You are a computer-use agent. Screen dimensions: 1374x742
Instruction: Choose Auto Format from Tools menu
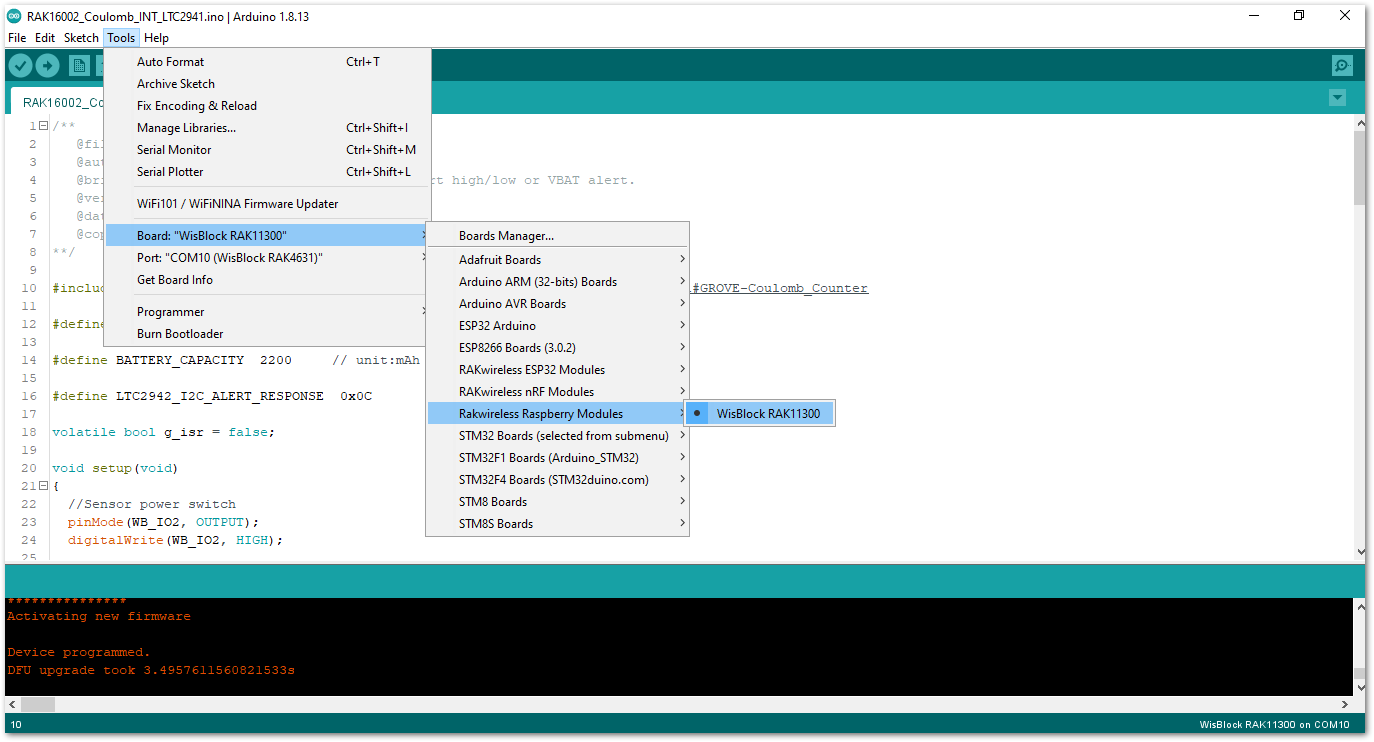(x=268, y=62)
